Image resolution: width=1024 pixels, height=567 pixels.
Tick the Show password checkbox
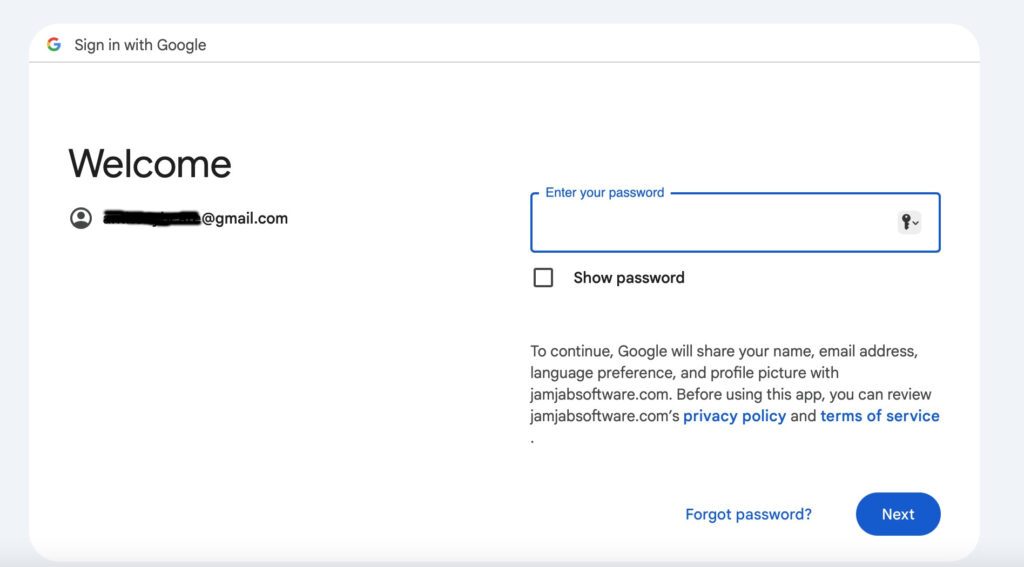[x=543, y=278]
